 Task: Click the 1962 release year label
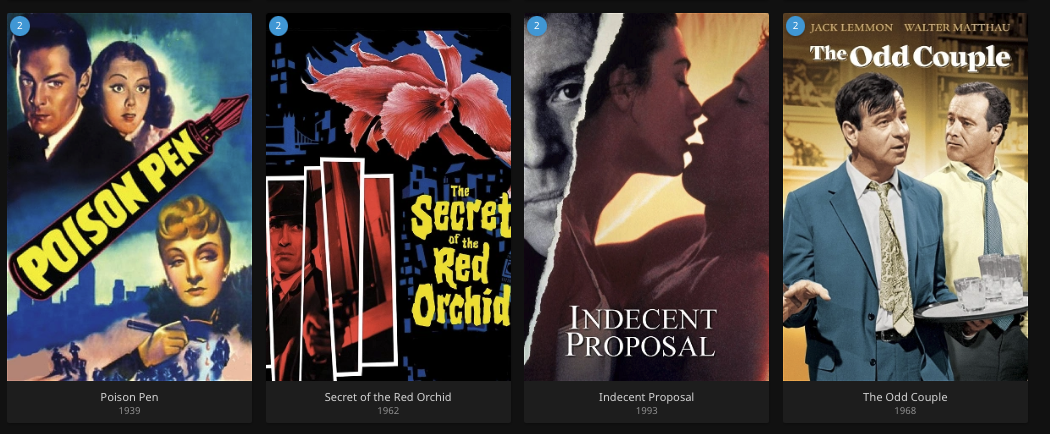(x=388, y=411)
